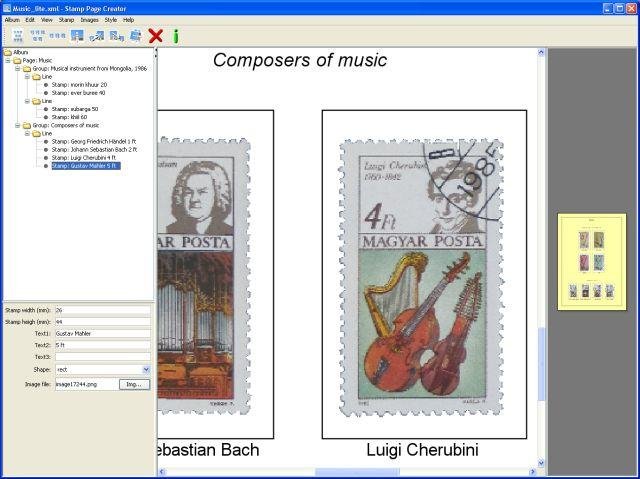The width and height of the screenshot is (640, 479).
Task: Click the toolbar icon with diagonal arrow pointing down-right
Action: [x=117, y=36]
